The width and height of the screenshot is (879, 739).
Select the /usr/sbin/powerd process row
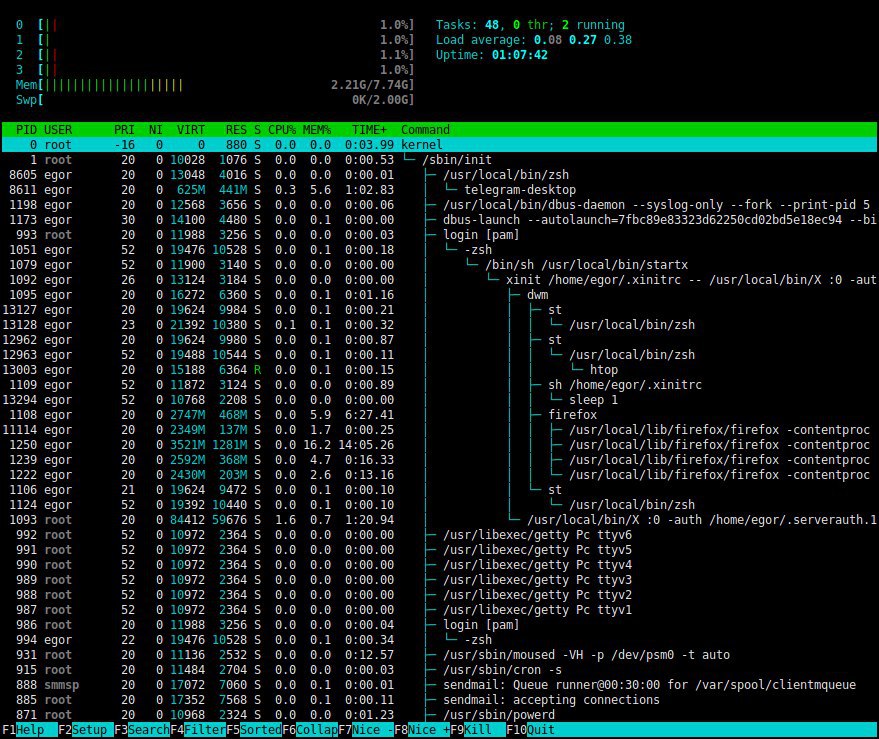click(x=440, y=715)
